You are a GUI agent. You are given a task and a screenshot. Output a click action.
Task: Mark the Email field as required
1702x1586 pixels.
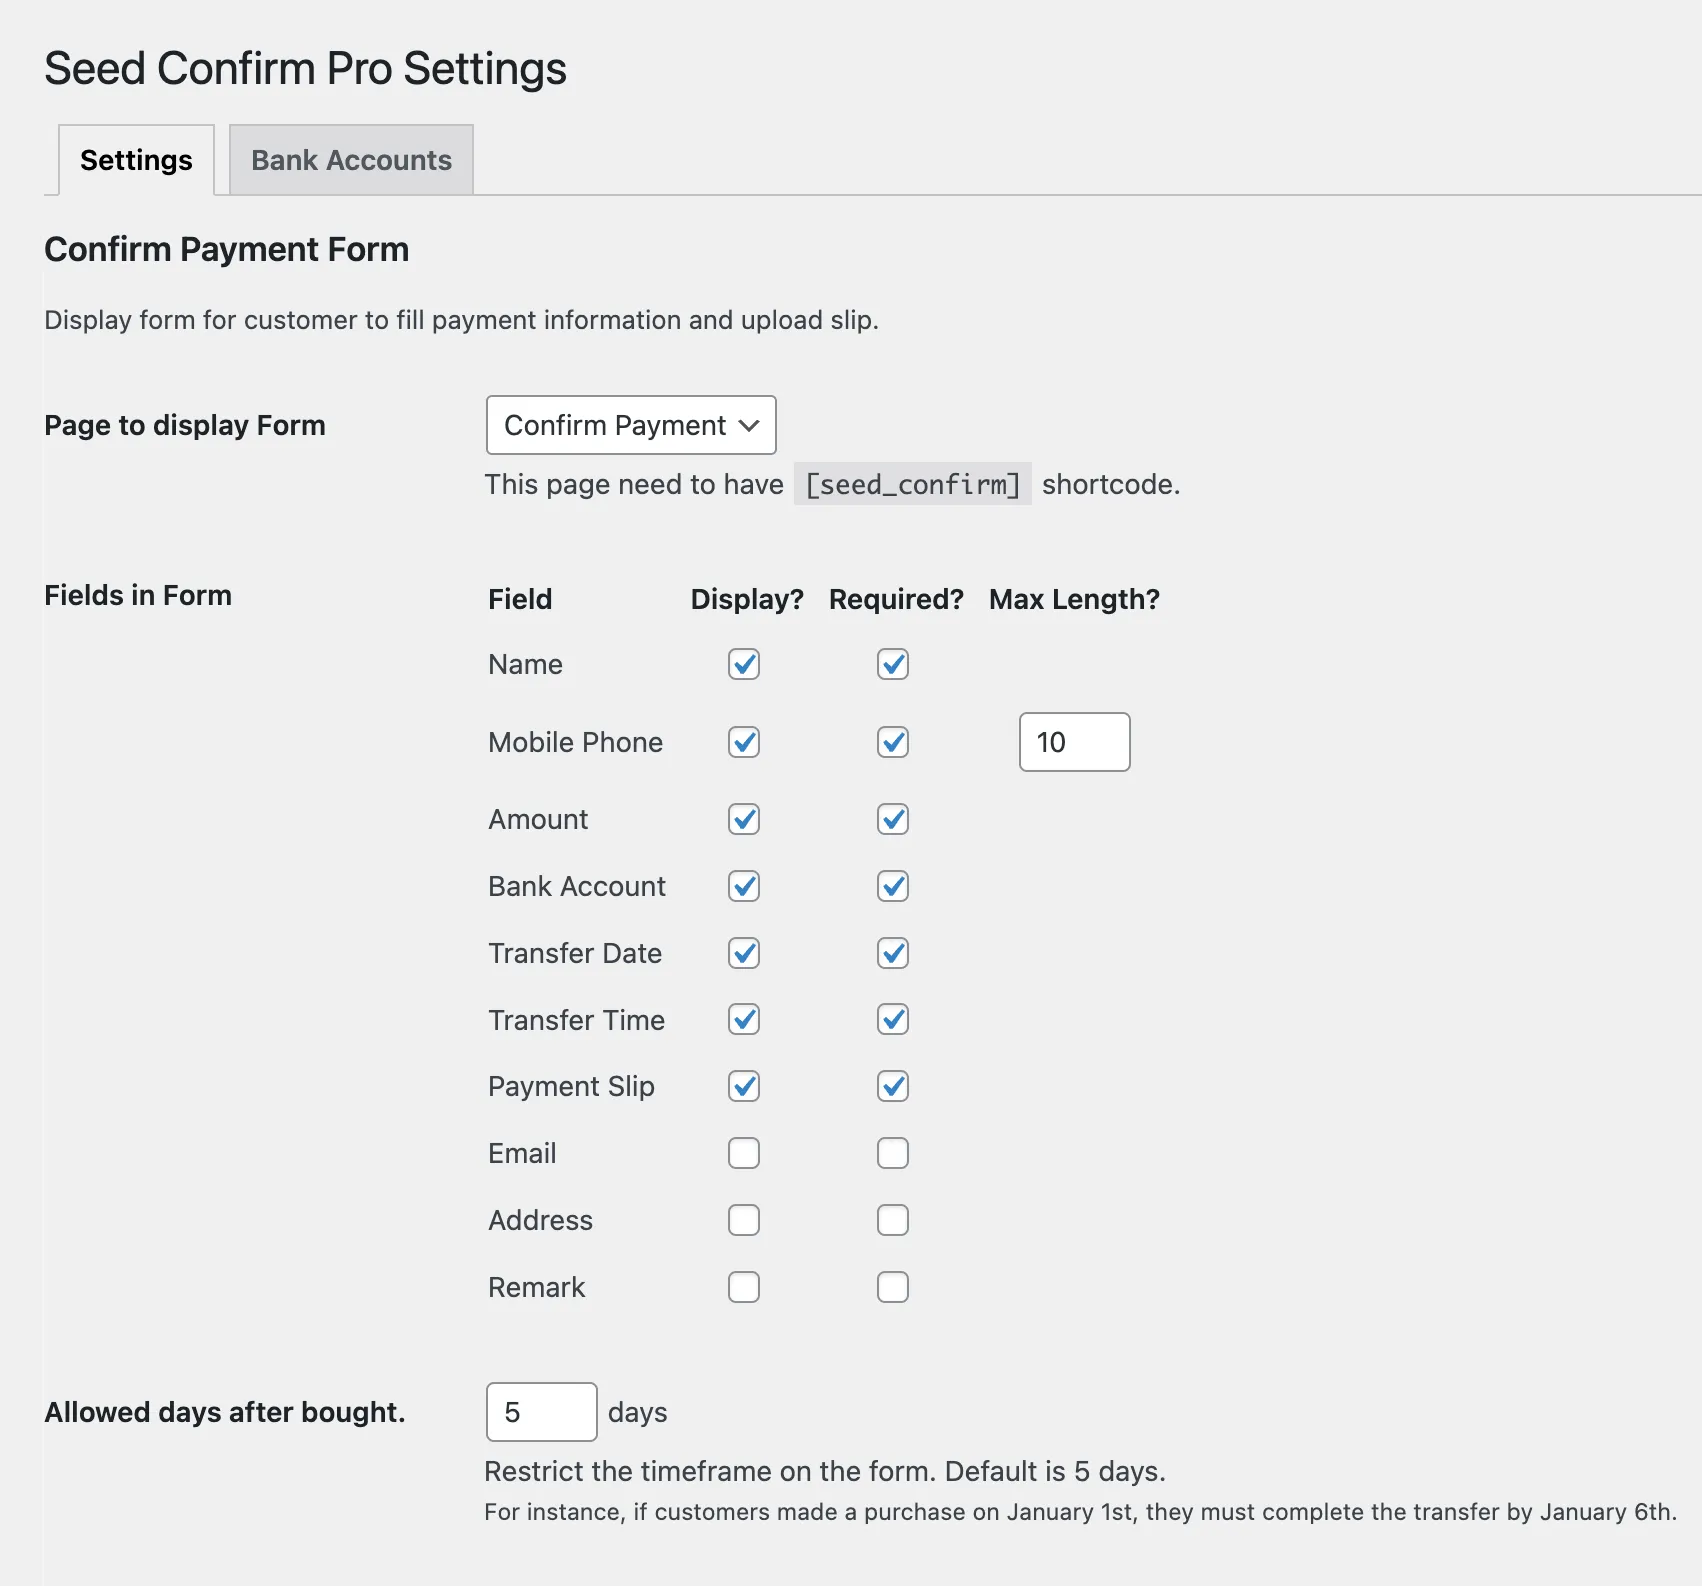coord(893,1153)
